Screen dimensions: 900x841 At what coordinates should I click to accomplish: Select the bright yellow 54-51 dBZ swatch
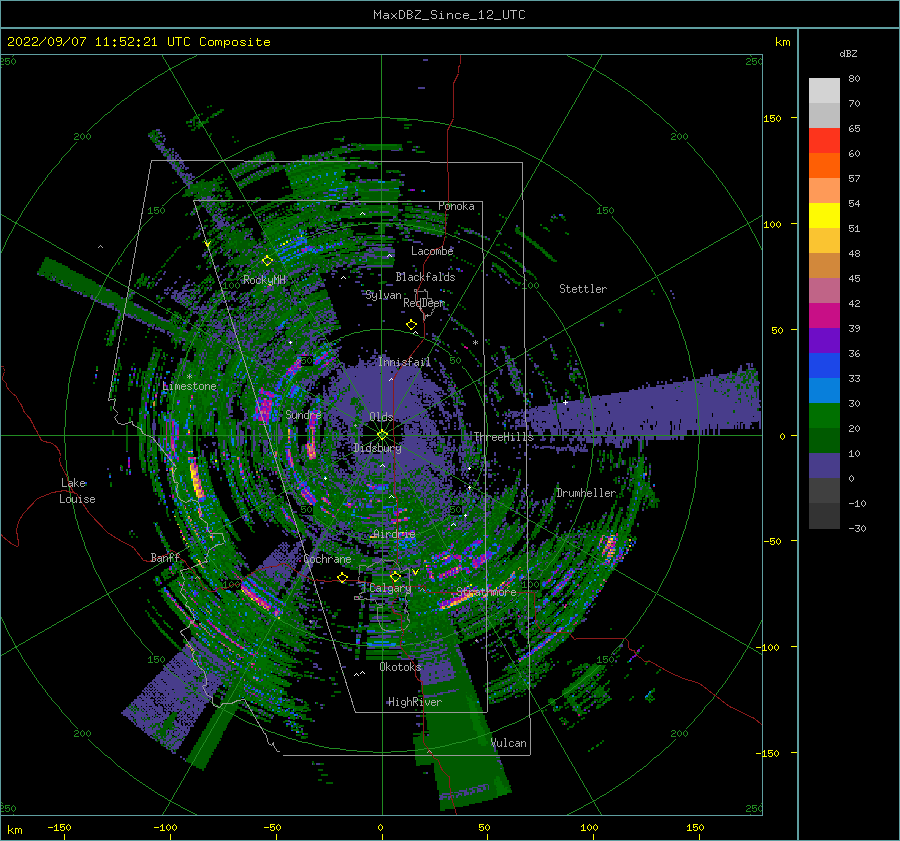point(824,215)
